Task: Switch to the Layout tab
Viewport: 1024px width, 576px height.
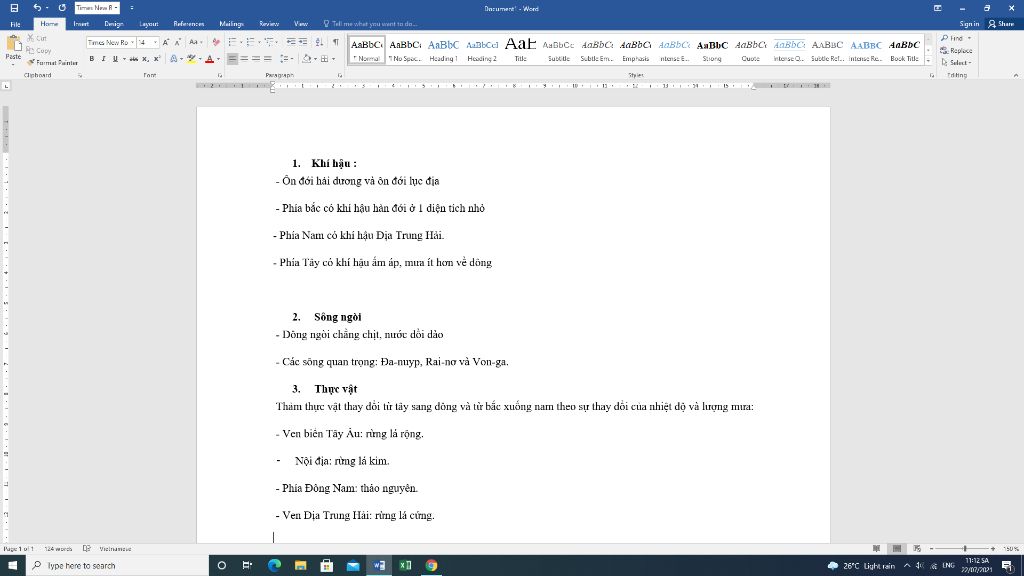Action: [149, 24]
